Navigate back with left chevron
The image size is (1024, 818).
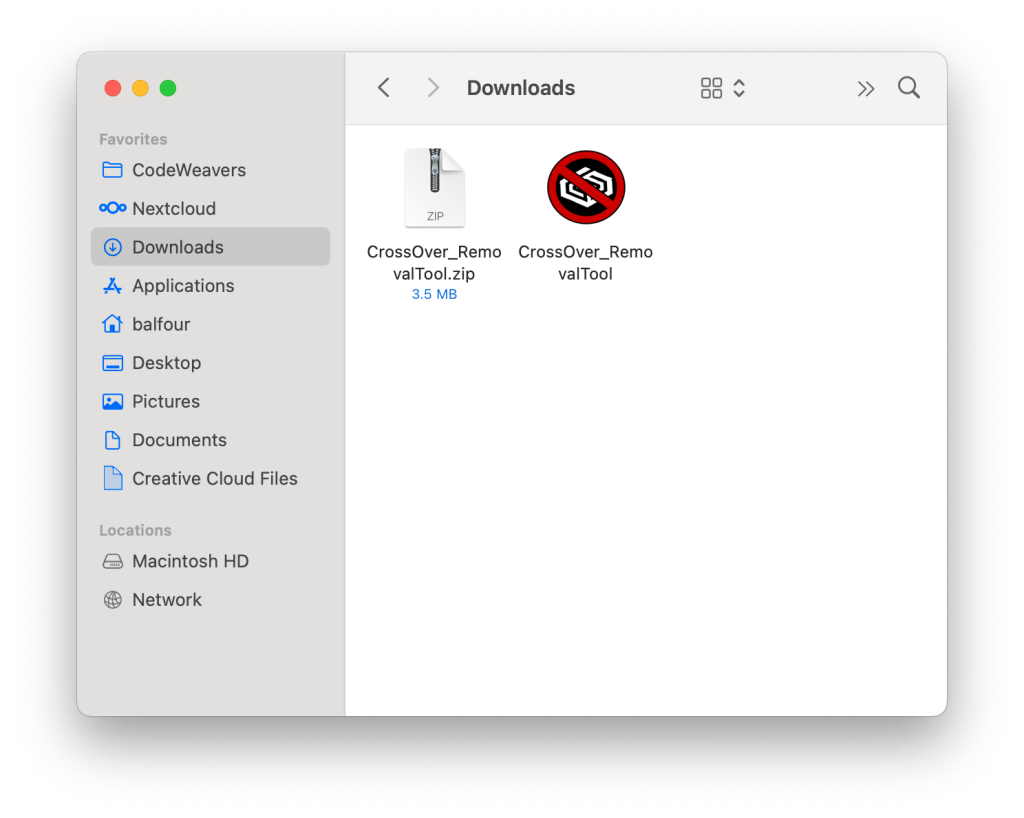[x=384, y=88]
